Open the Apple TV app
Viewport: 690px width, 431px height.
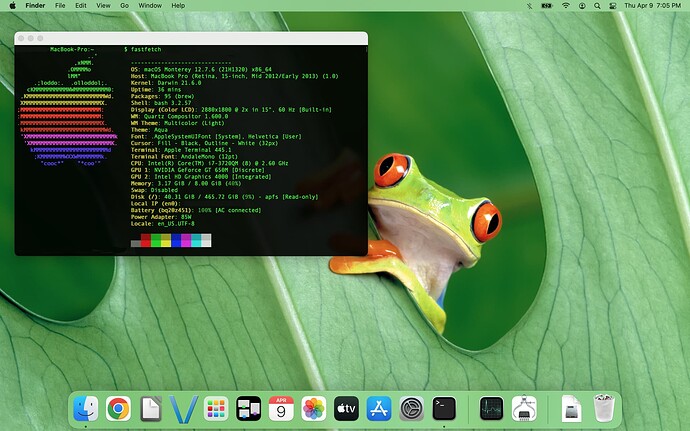point(346,409)
